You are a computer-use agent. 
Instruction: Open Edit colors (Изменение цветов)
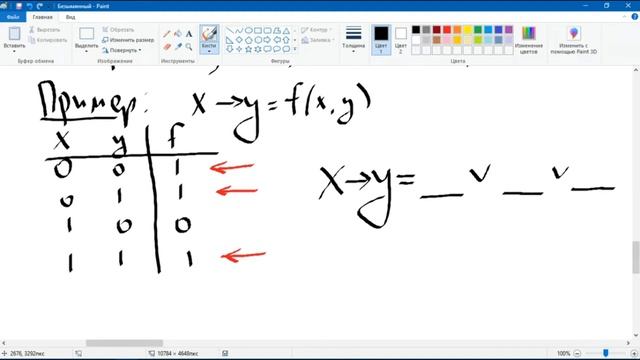(x=529, y=40)
